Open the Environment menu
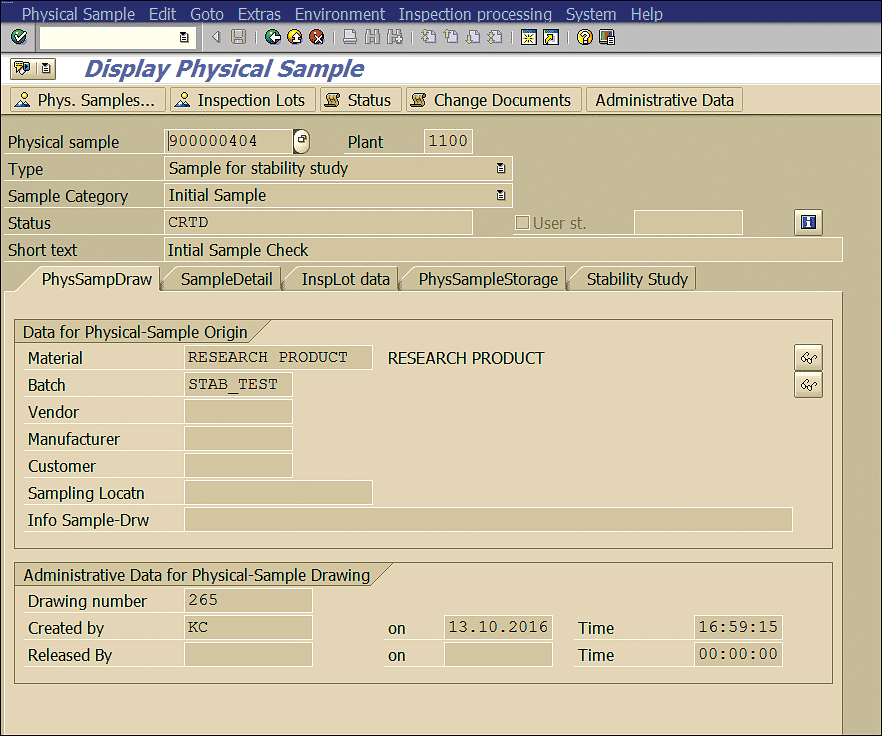 tap(340, 14)
